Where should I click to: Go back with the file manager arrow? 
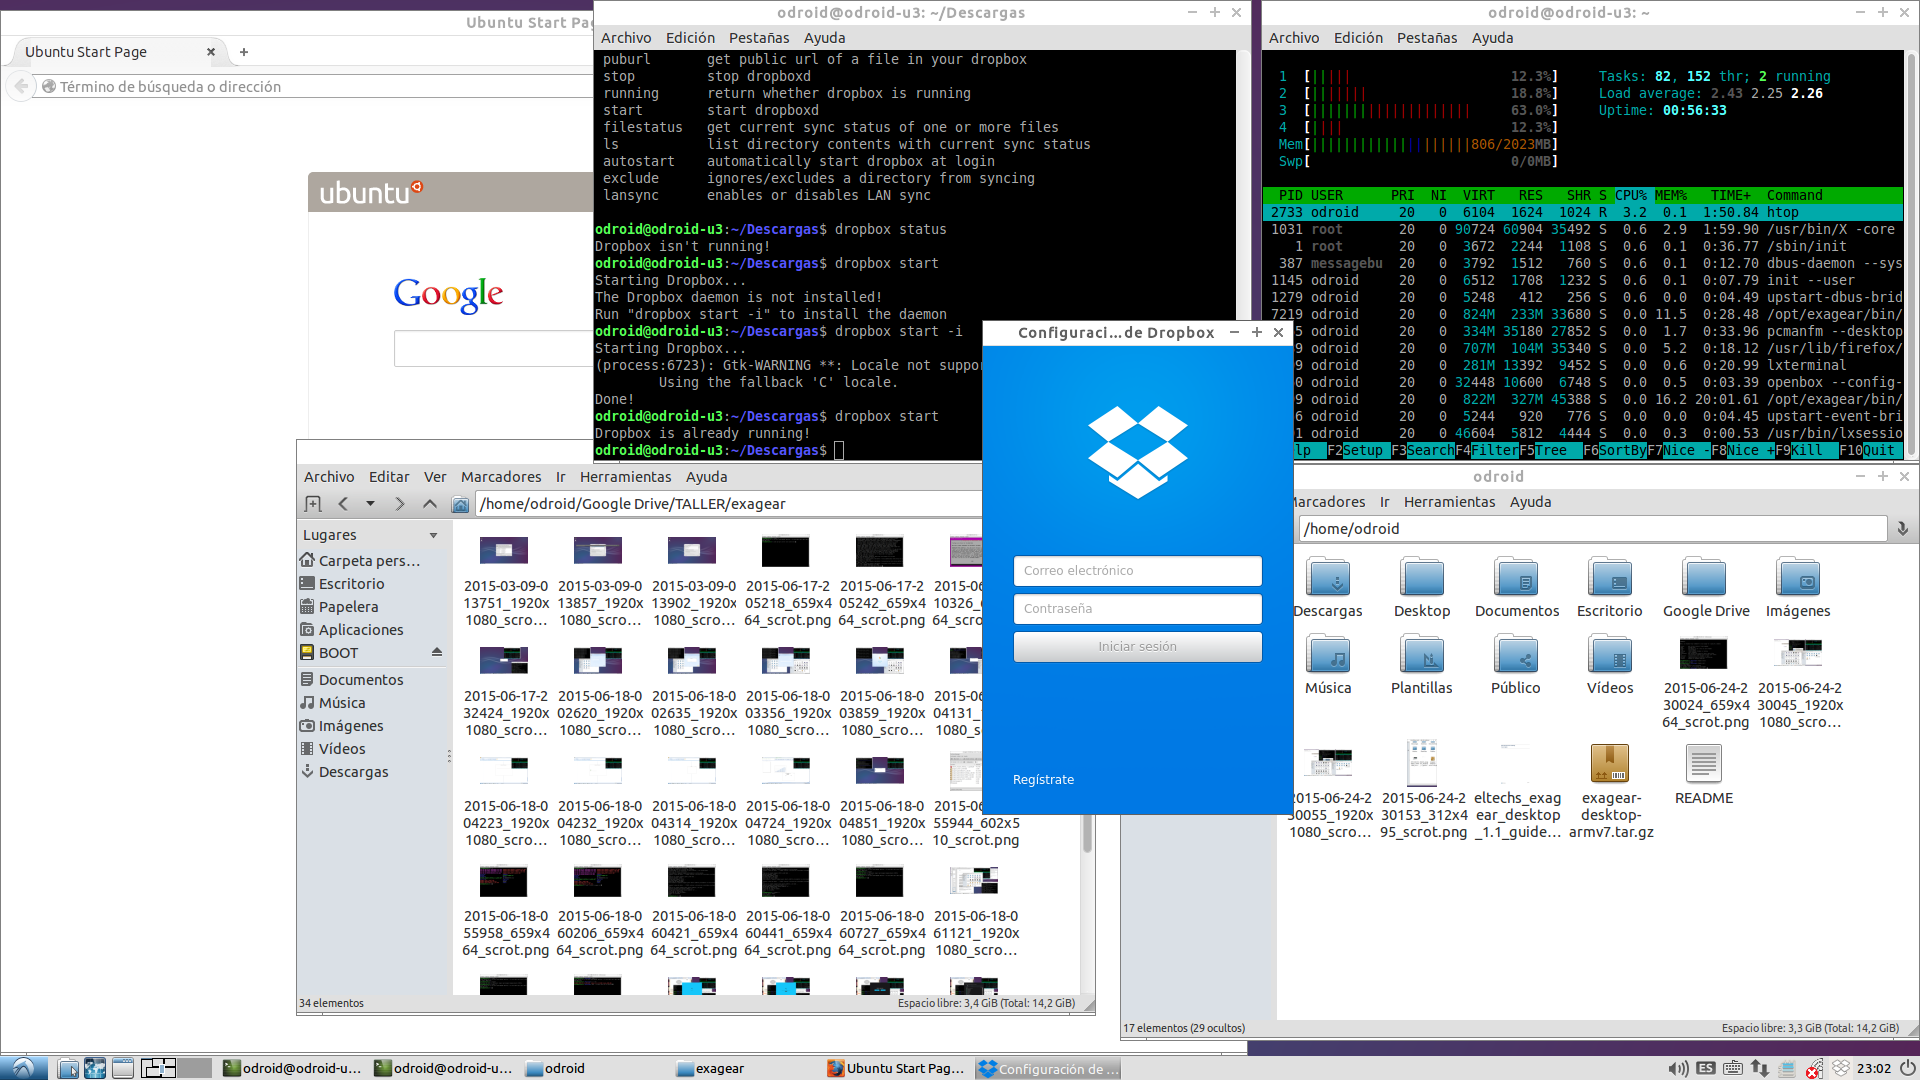pyautogui.click(x=343, y=504)
